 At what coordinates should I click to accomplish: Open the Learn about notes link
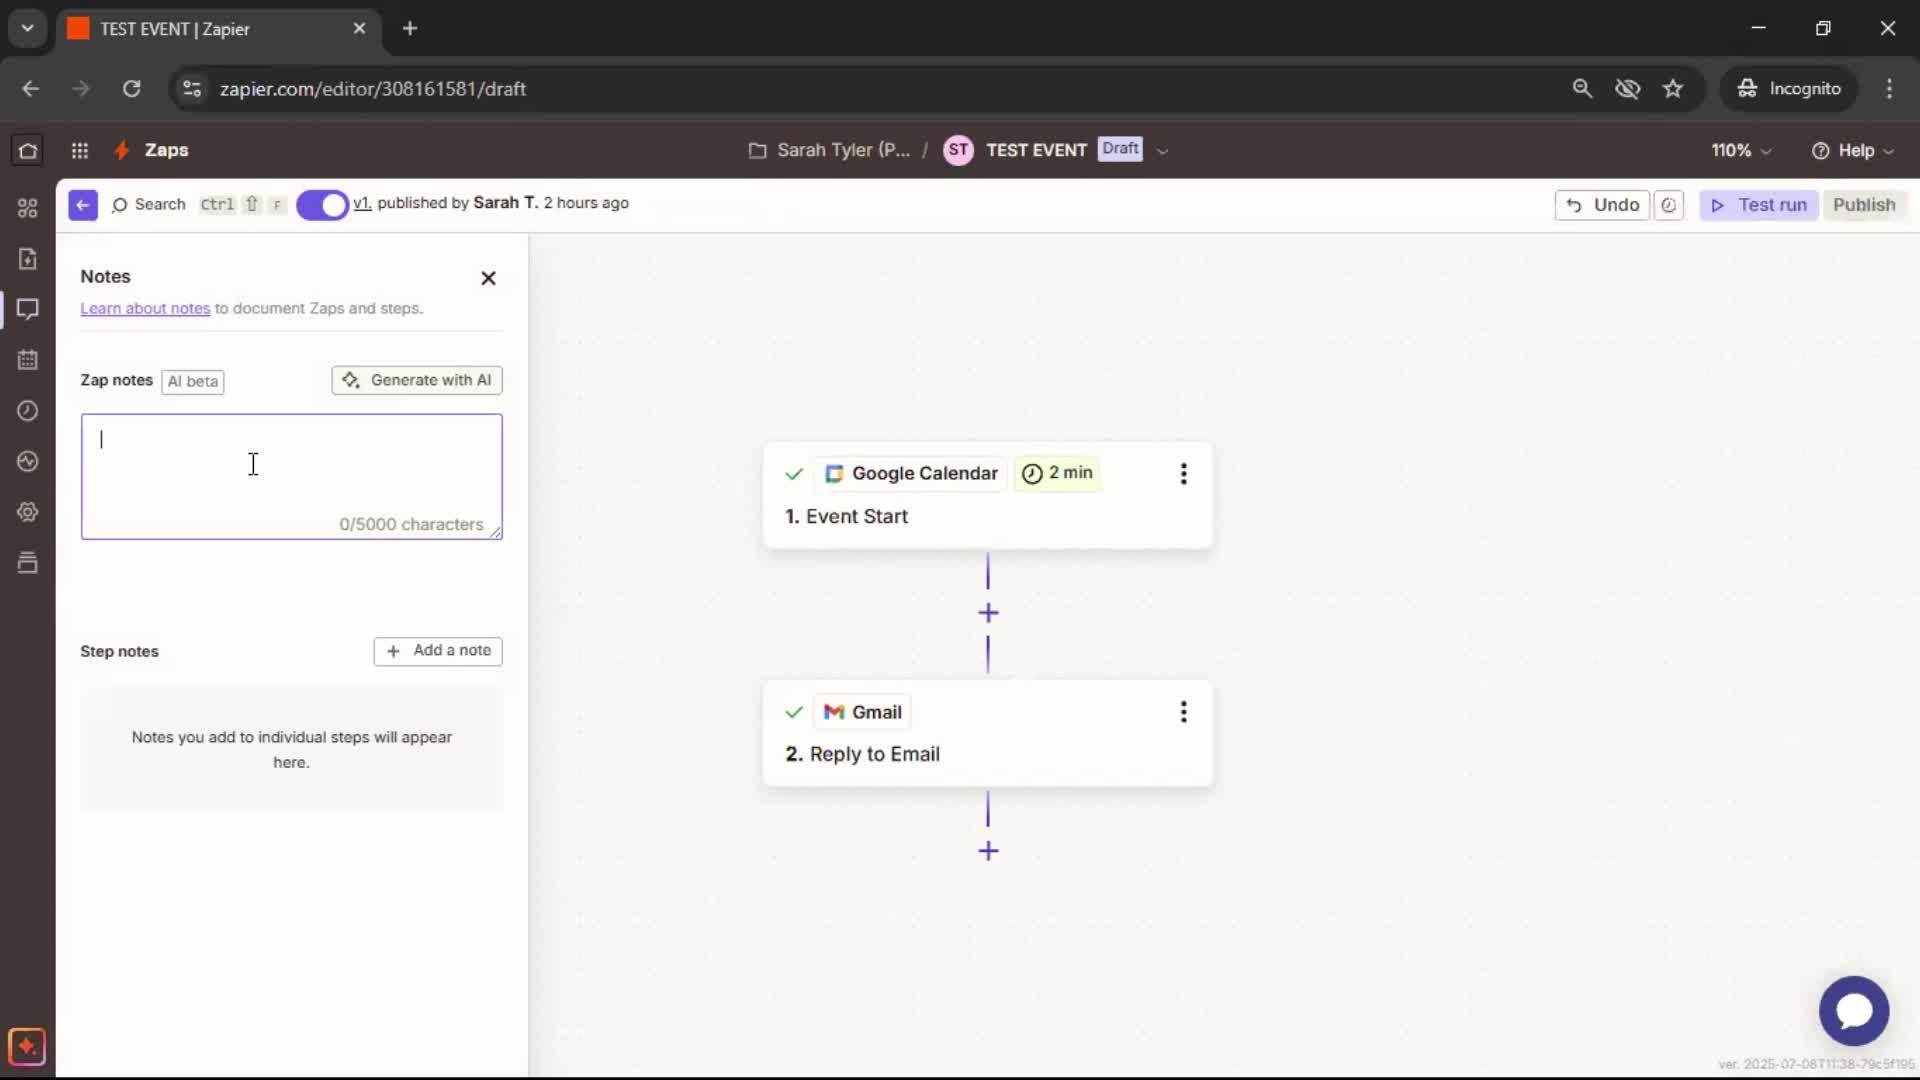coord(145,308)
